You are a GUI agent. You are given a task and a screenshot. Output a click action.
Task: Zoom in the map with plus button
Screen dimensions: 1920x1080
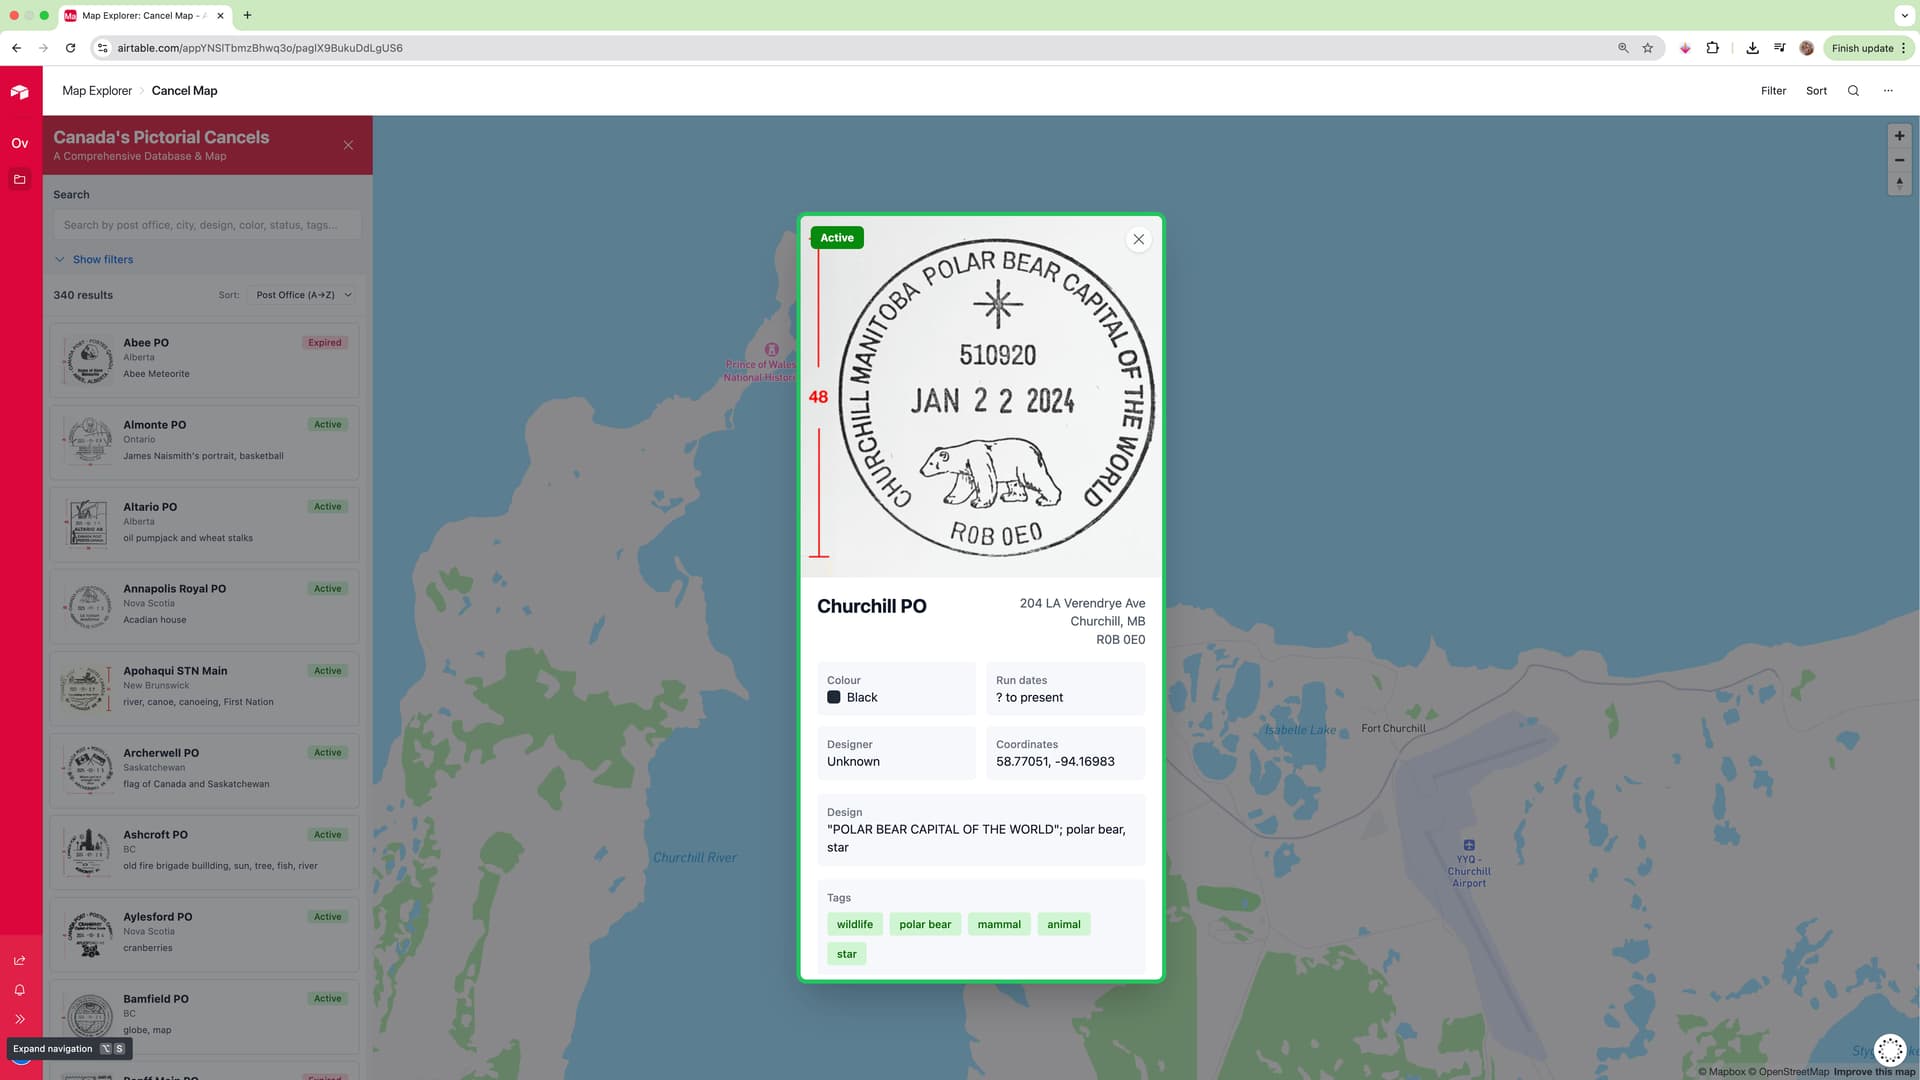1899,136
